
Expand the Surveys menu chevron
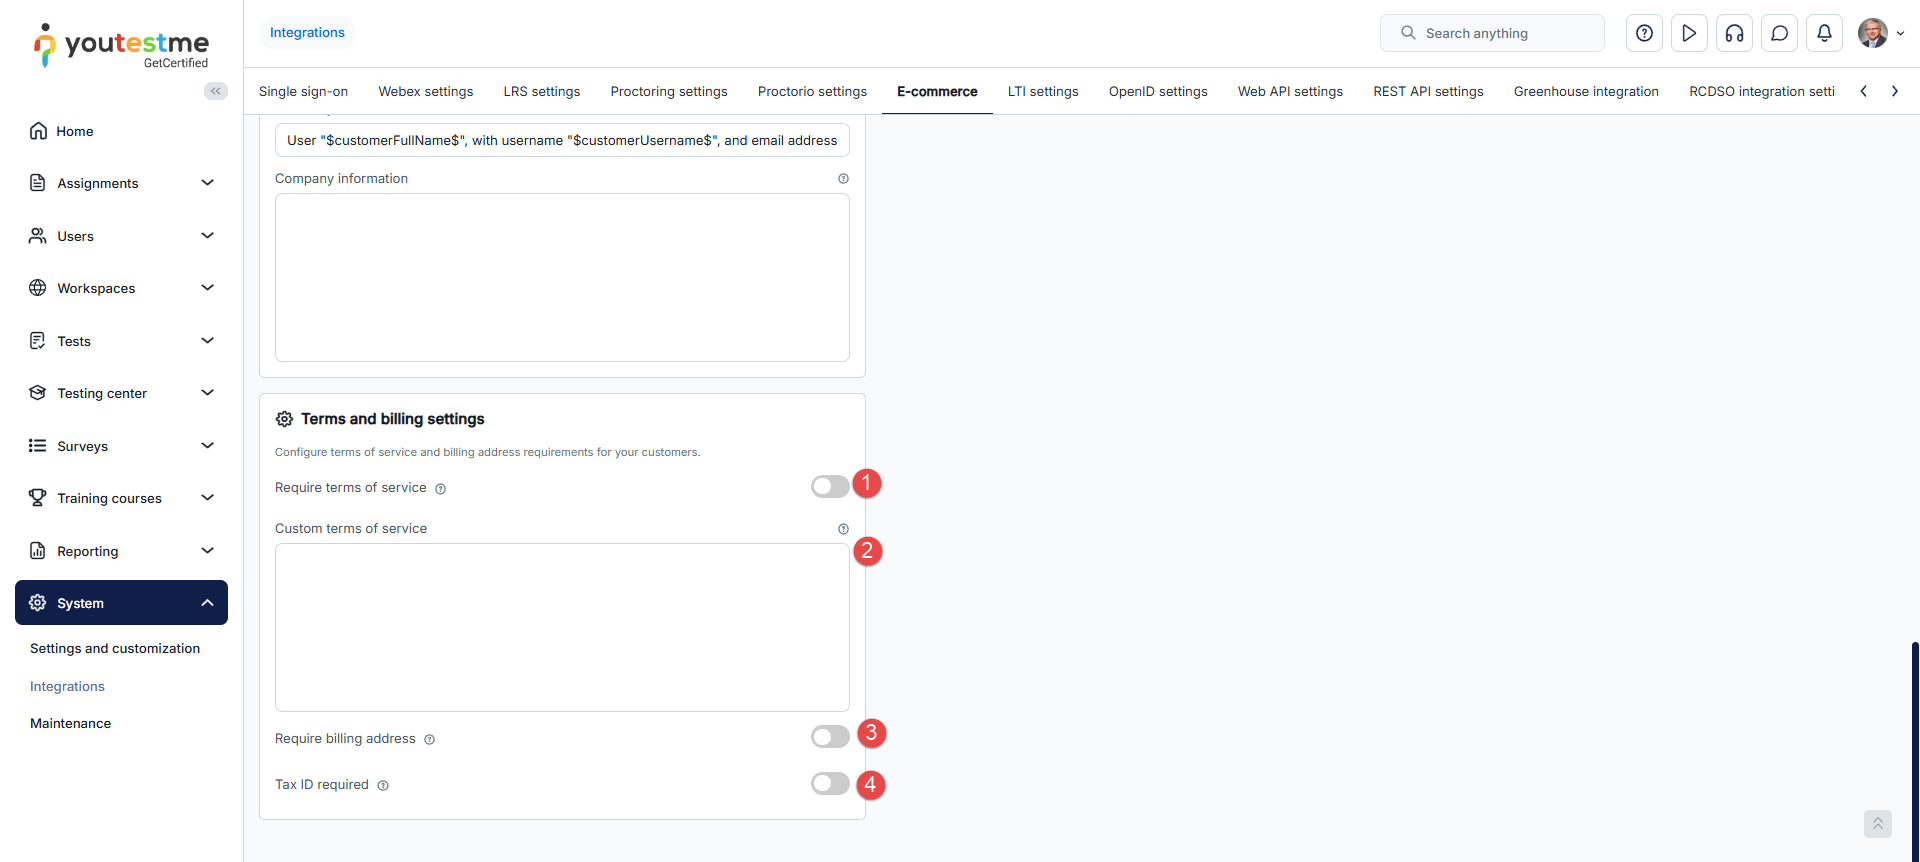click(208, 446)
